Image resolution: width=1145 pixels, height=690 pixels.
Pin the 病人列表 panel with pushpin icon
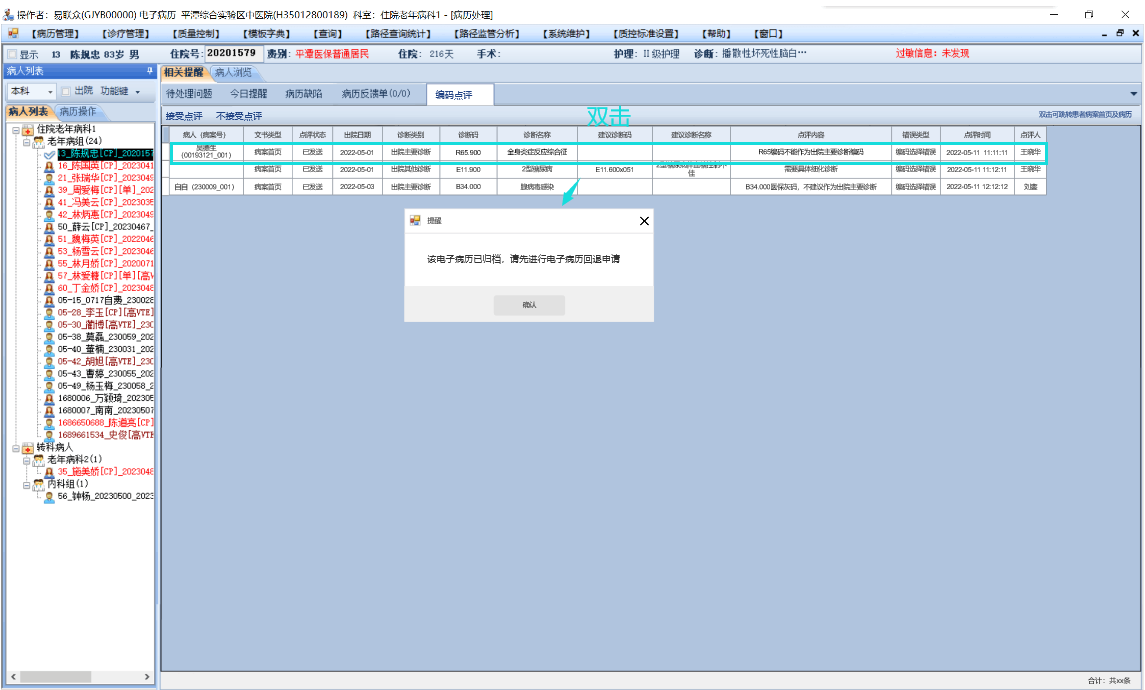click(150, 71)
